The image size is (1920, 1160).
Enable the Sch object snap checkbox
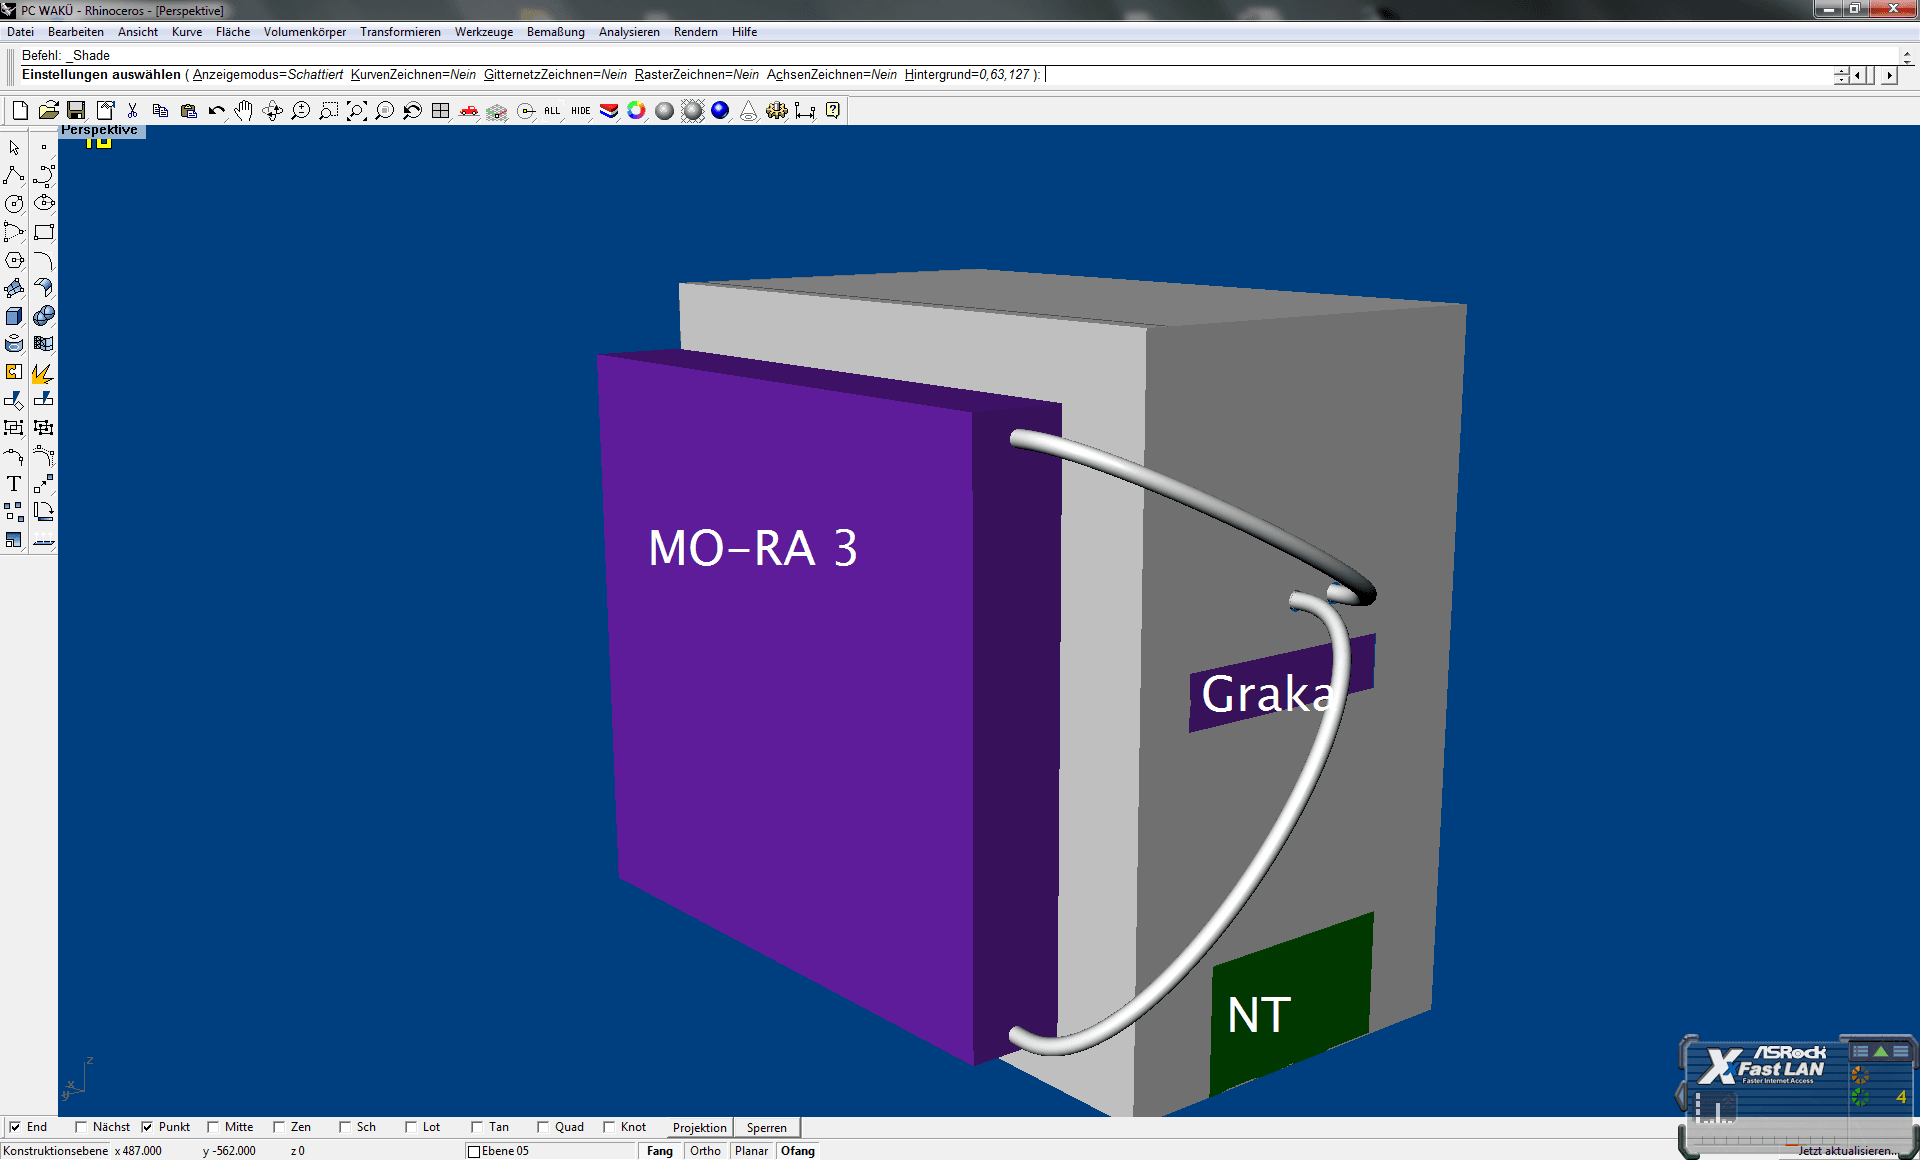345,1127
